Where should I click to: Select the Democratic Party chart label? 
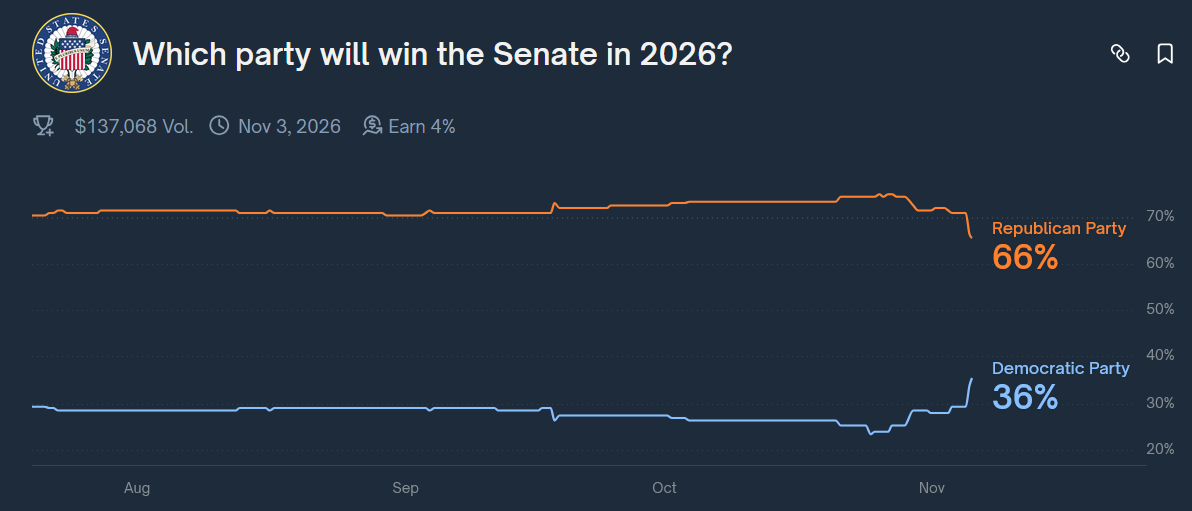click(x=1060, y=368)
